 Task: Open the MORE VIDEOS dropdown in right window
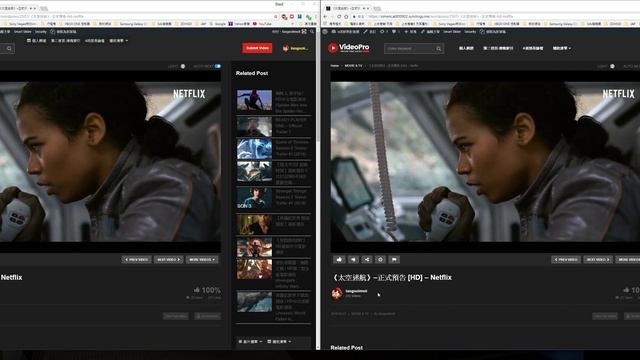628,260
